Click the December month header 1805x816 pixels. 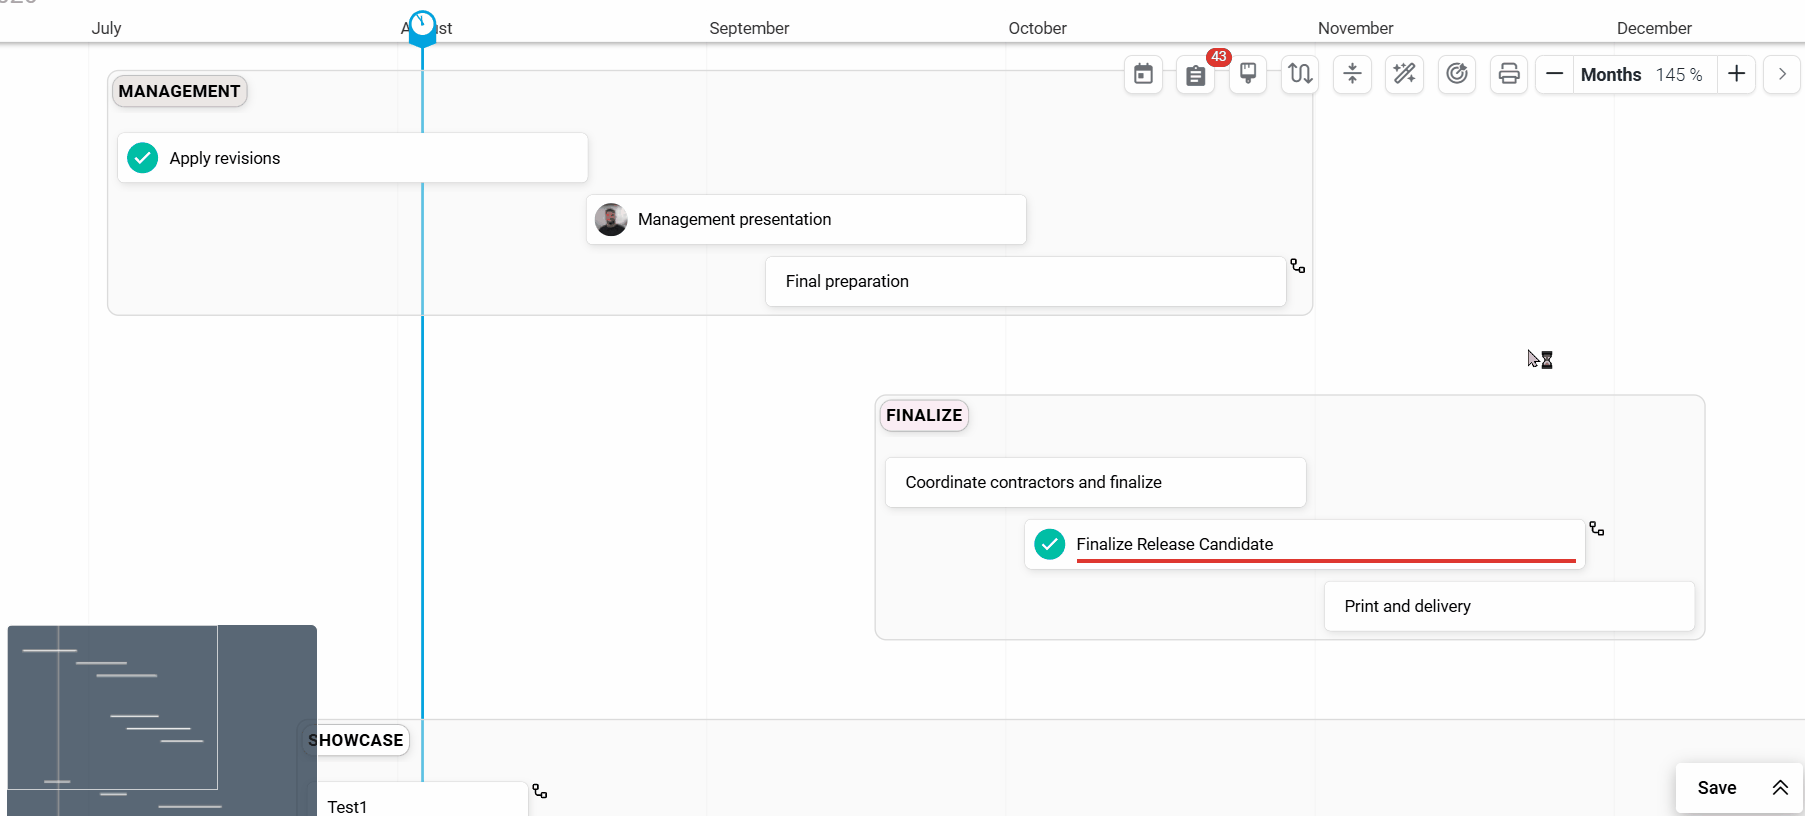point(1654,28)
